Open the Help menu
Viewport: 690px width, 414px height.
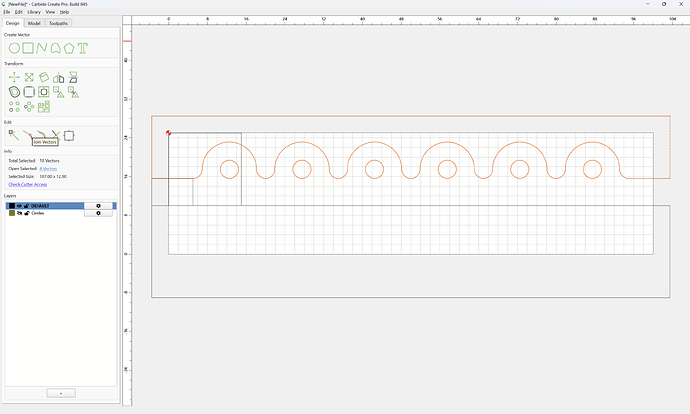point(64,12)
